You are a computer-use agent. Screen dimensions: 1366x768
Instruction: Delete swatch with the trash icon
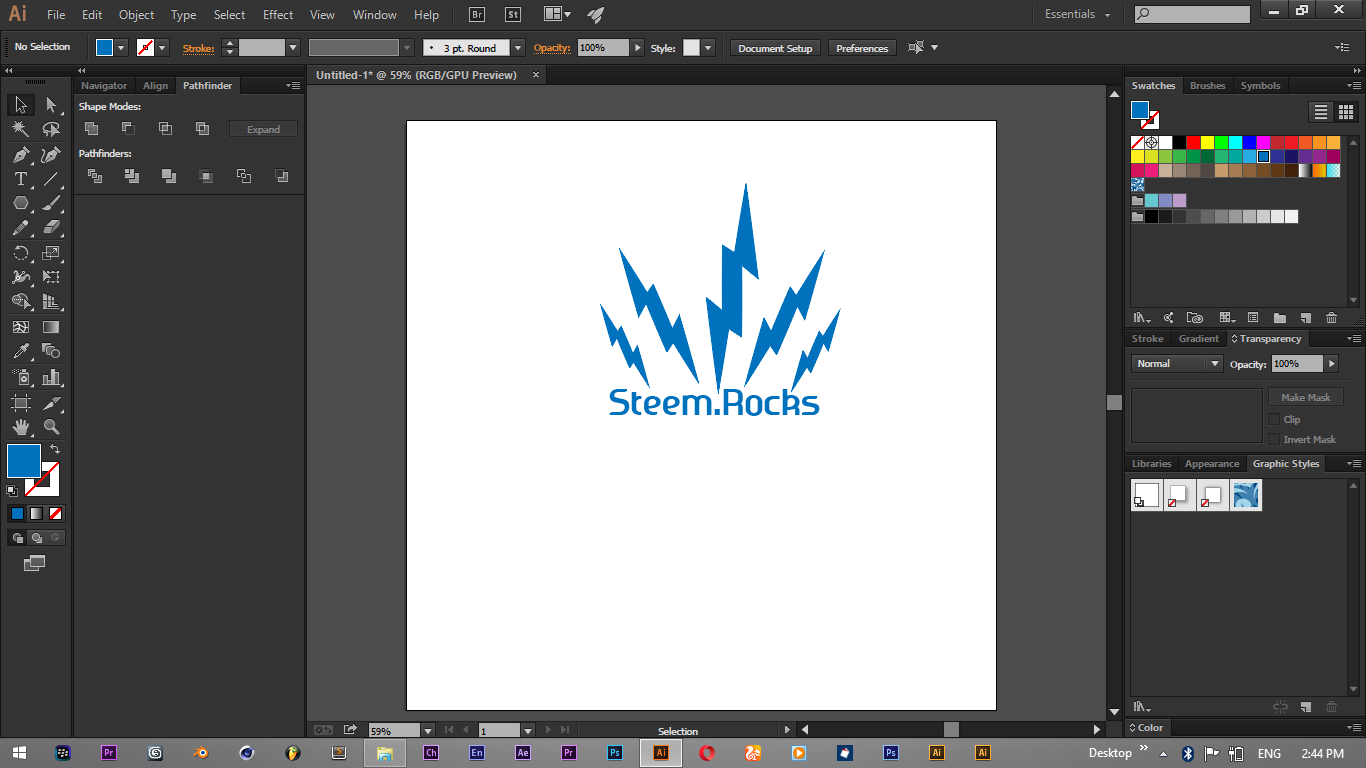point(1331,318)
